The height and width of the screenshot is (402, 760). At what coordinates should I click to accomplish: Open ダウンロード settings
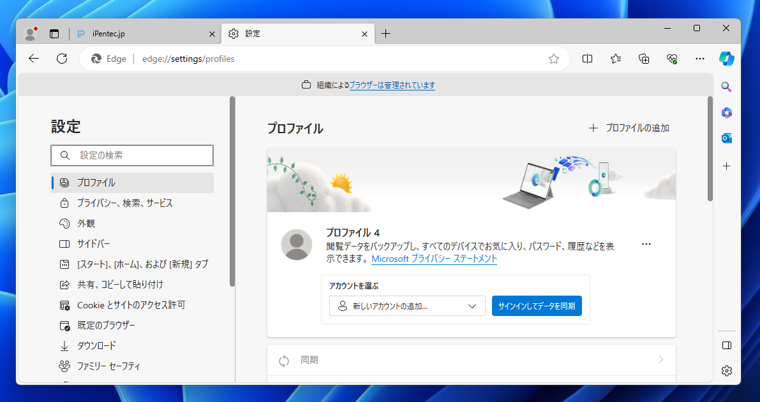(132, 346)
